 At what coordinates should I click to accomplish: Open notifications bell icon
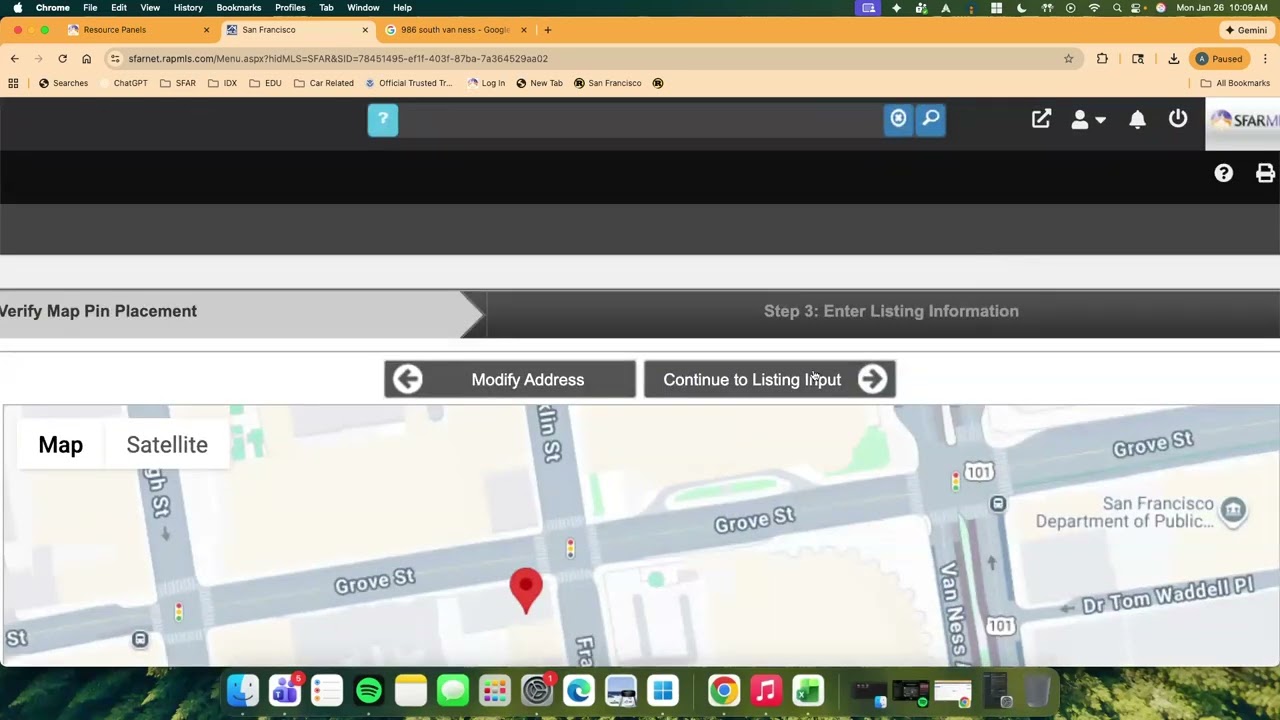(1137, 120)
